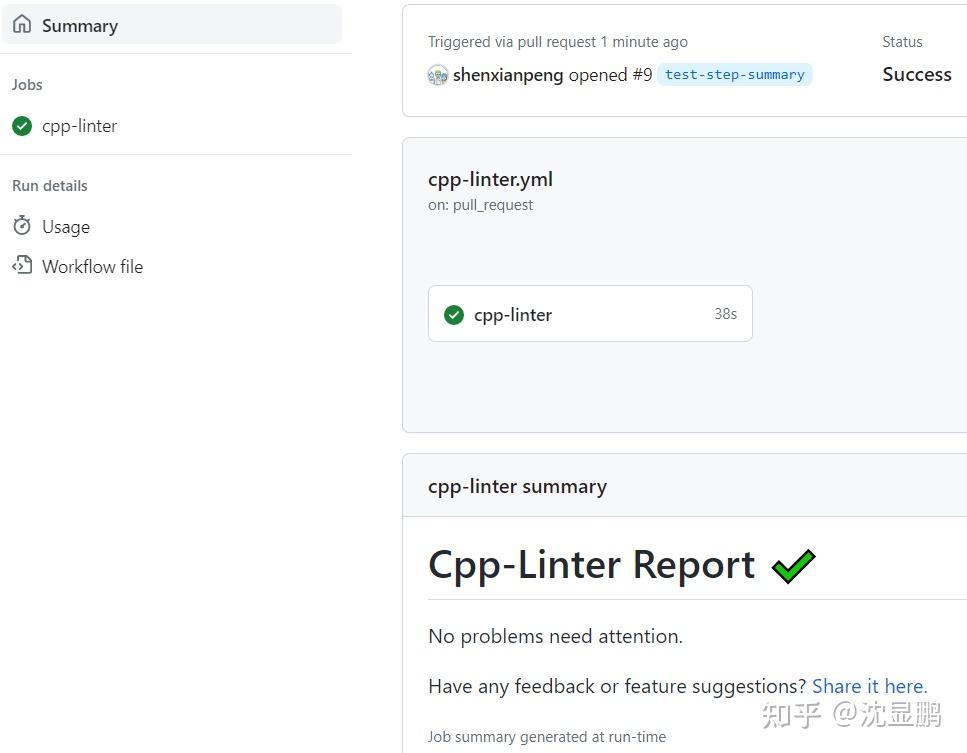Click the cpp-linter summary section header
967x753 pixels.
coord(517,486)
